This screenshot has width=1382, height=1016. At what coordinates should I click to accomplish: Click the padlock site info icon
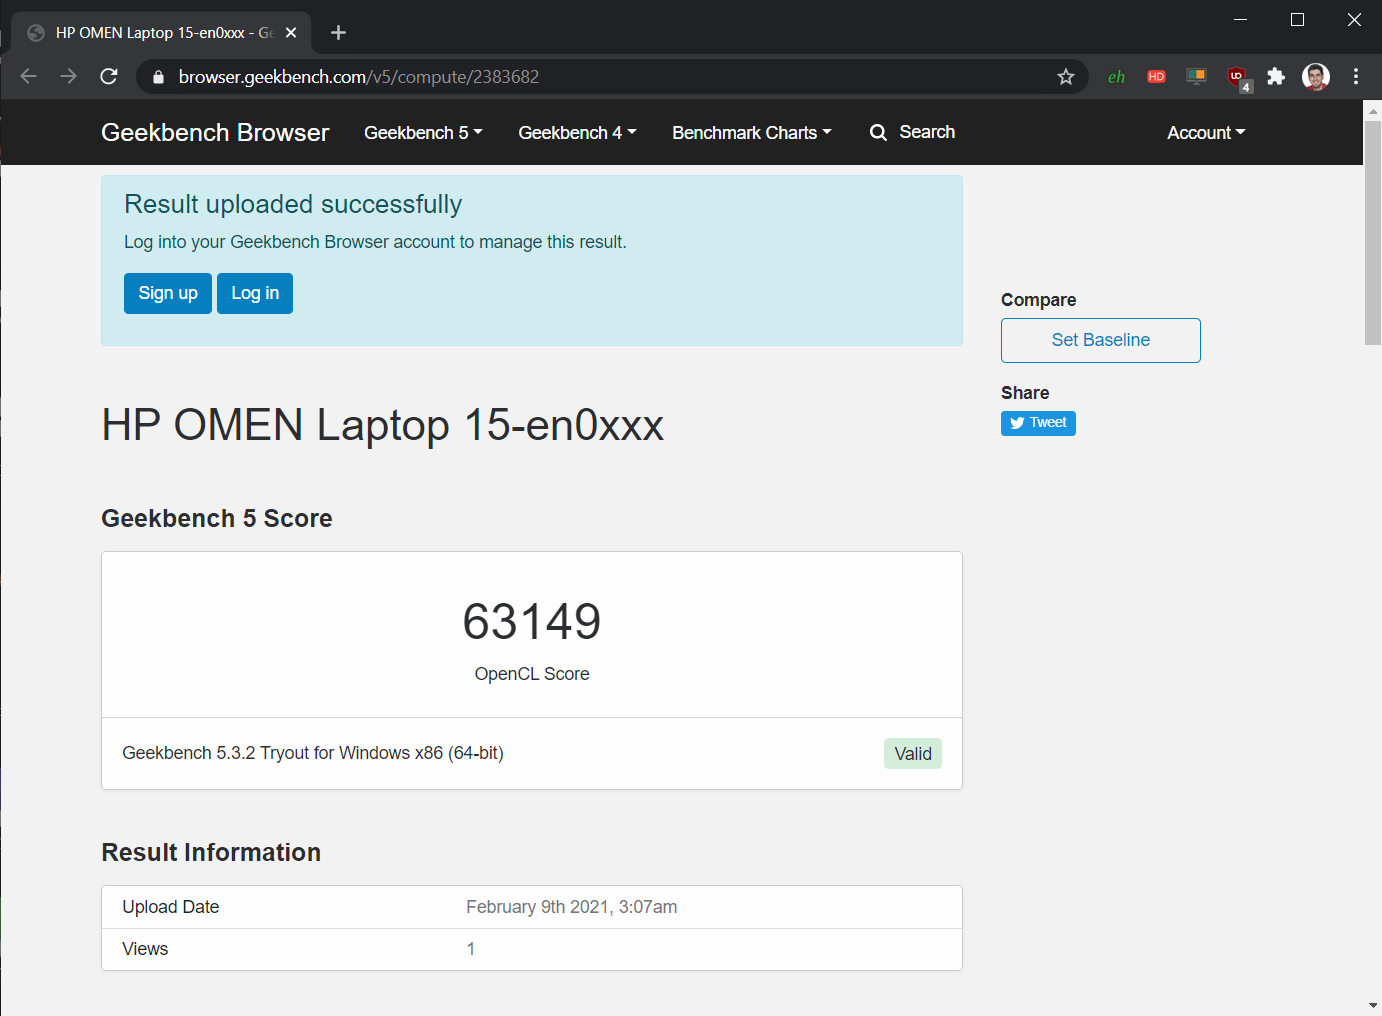point(158,77)
